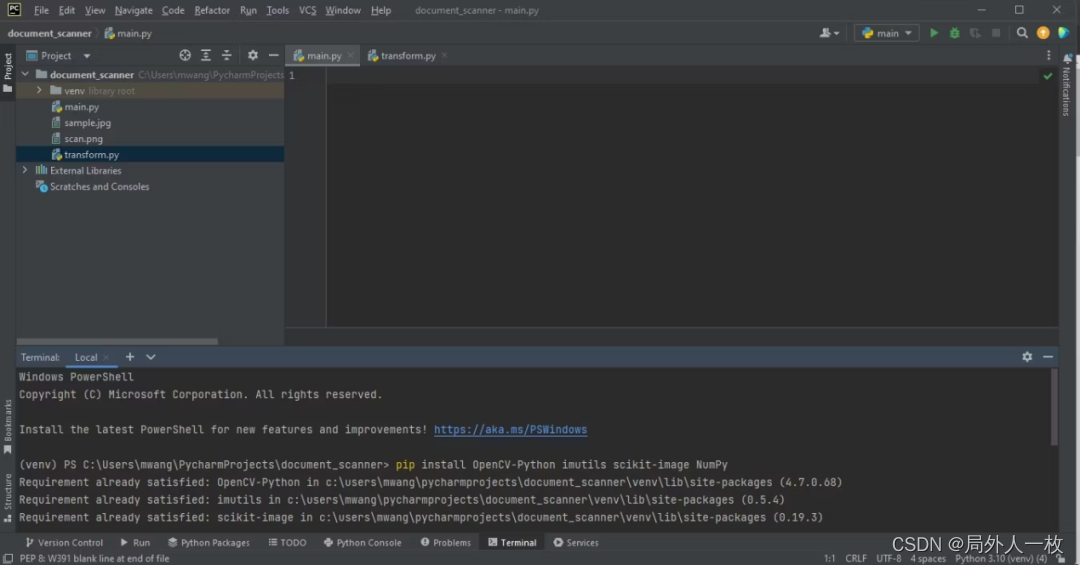This screenshot has width=1080, height=565.
Task: Close the main.py editor tab
Action: point(350,55)
